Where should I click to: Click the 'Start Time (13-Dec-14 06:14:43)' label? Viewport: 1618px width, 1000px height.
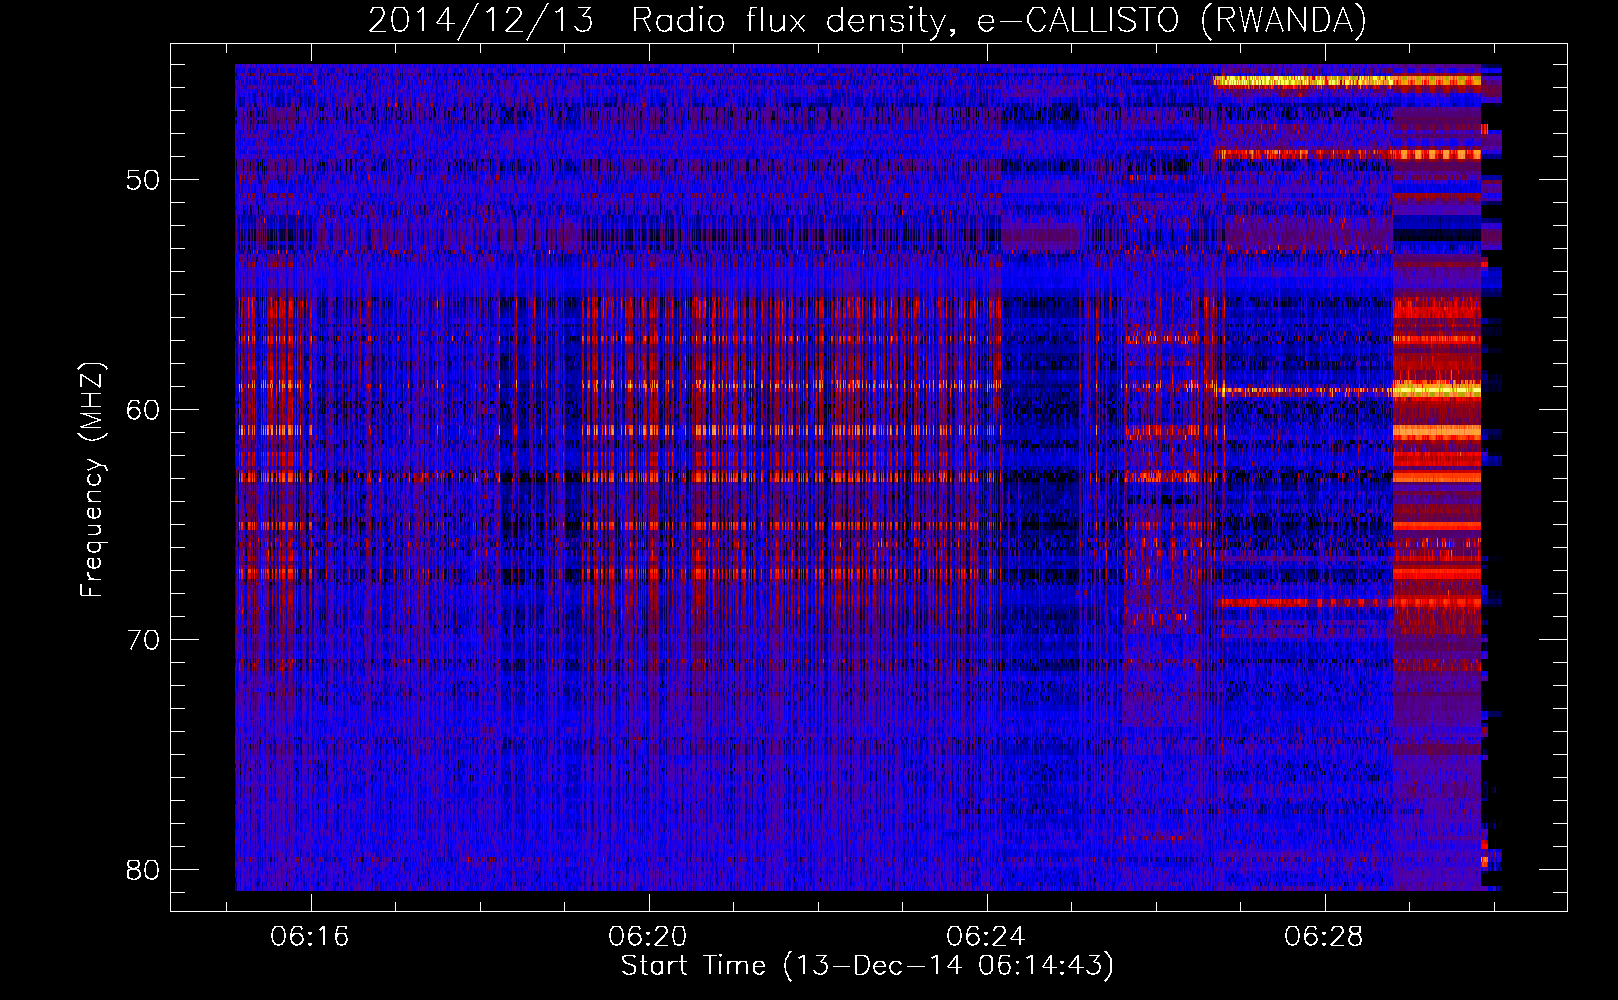[x=867, y=966]
